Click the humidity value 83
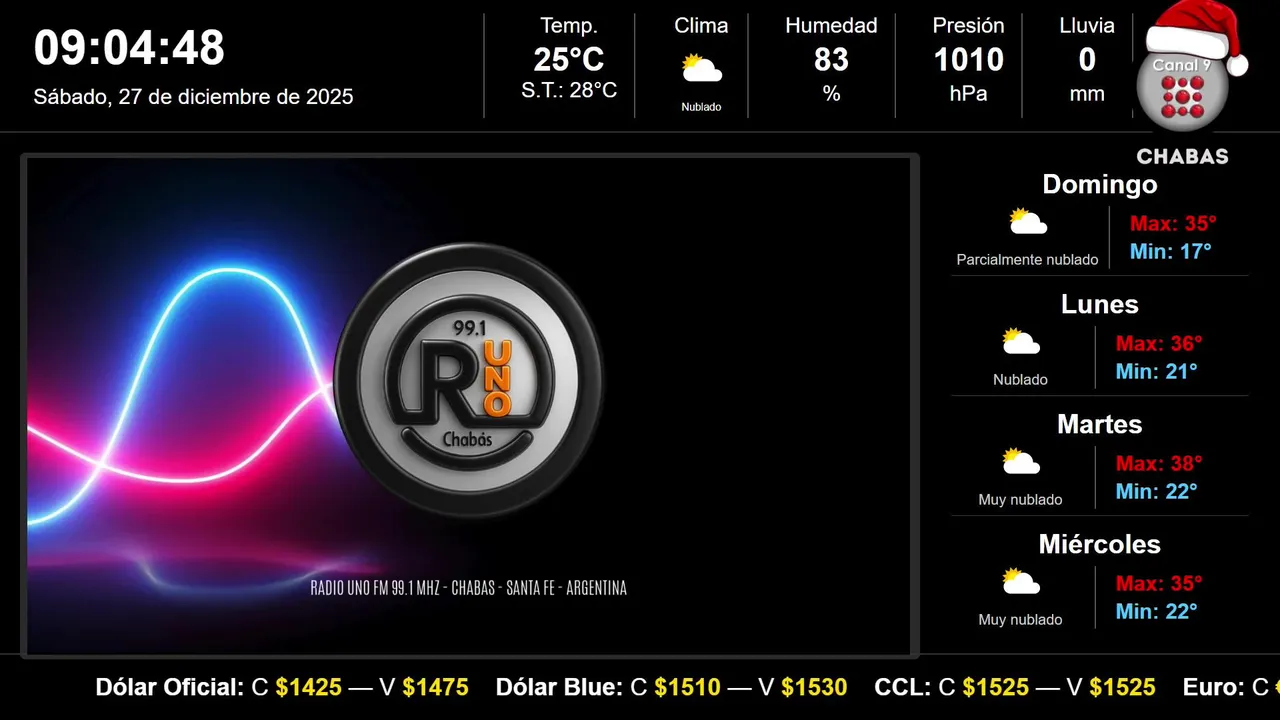 (831, 60)
